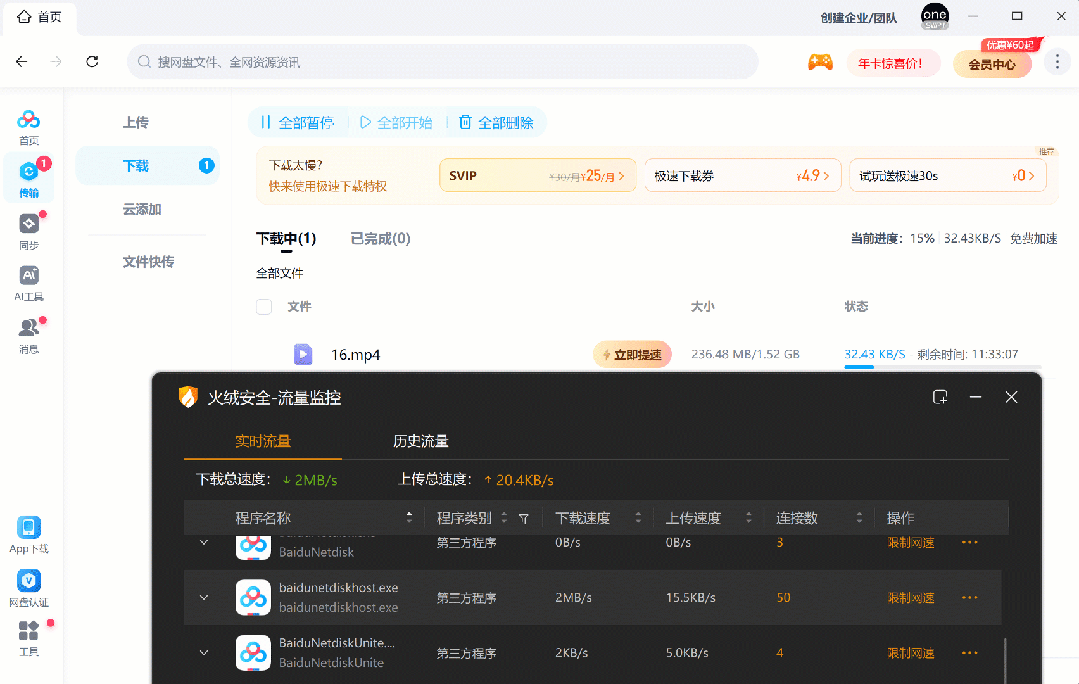Viewport: 1079px width, 684px height.
Task: Expand the BaiduNetdiskUnite row chevron
Action: point(204,653)
